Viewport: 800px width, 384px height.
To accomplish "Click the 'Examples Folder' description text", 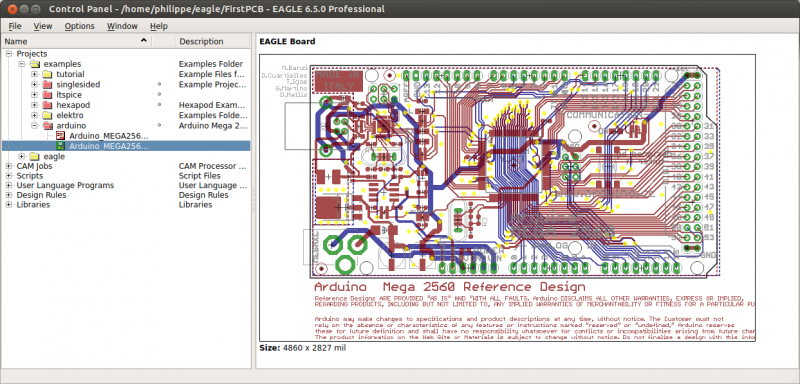I will [211, 64].
